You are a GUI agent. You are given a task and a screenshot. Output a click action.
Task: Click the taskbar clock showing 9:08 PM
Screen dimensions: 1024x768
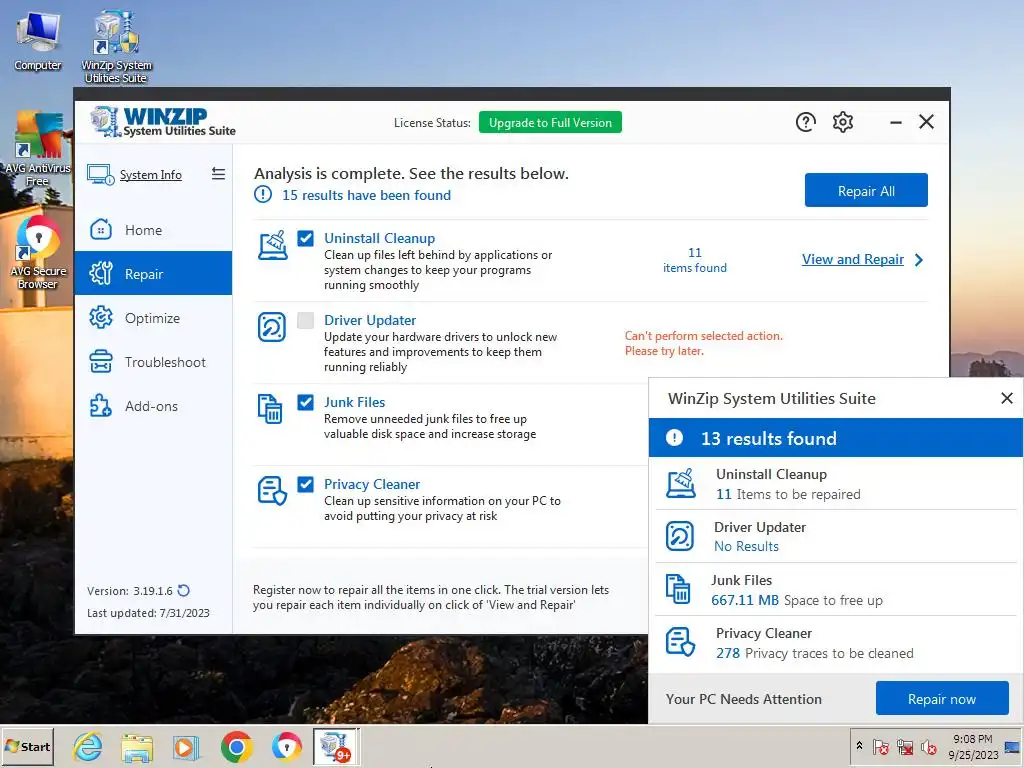click(x=973, y=746)
